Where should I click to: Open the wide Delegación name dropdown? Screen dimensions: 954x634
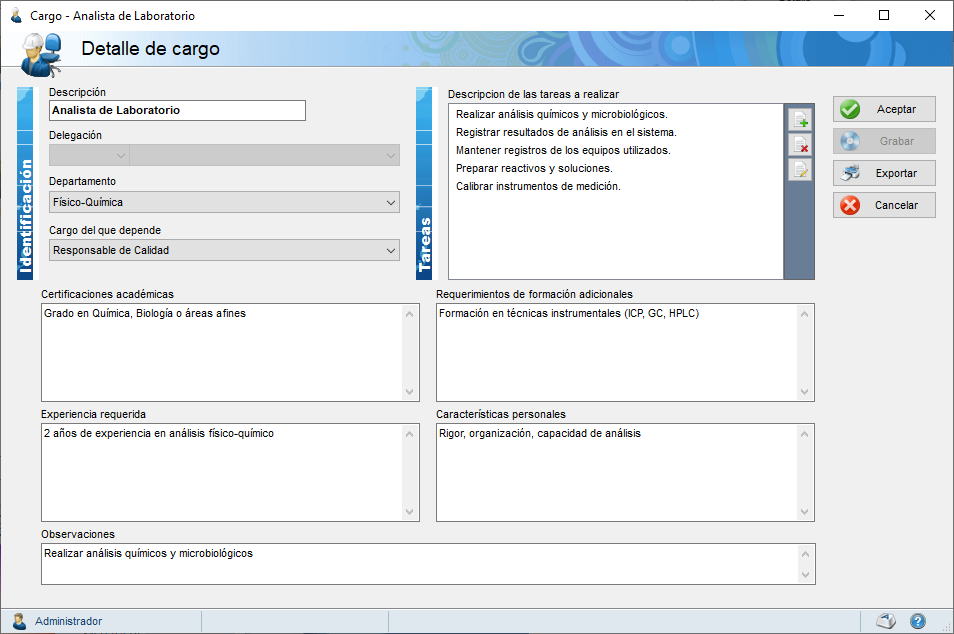[x=265, y=155]
